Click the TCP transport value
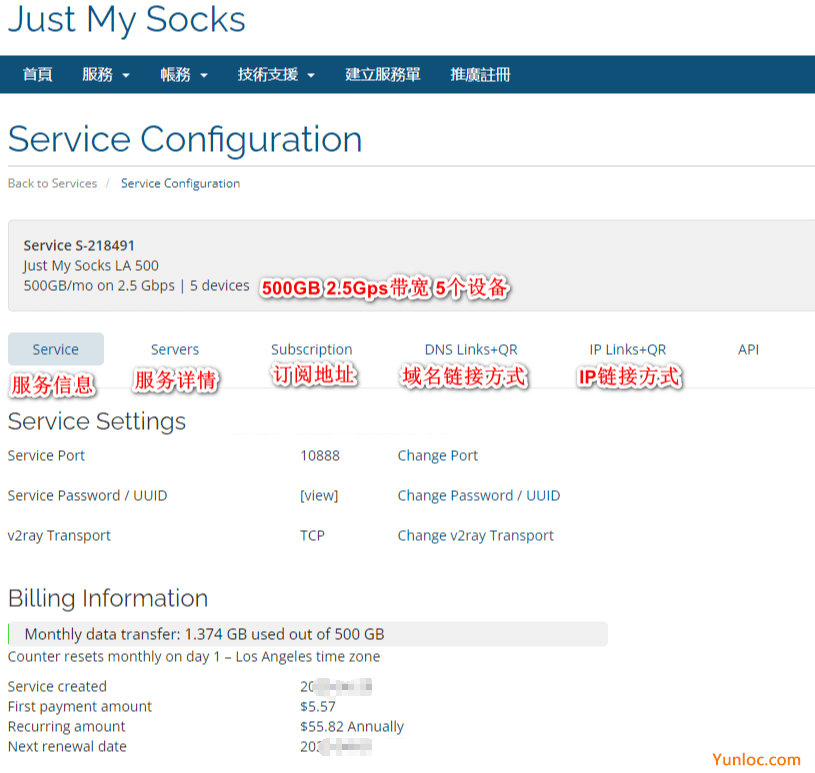Screen dimensions: 815x773 coord(312,535)
